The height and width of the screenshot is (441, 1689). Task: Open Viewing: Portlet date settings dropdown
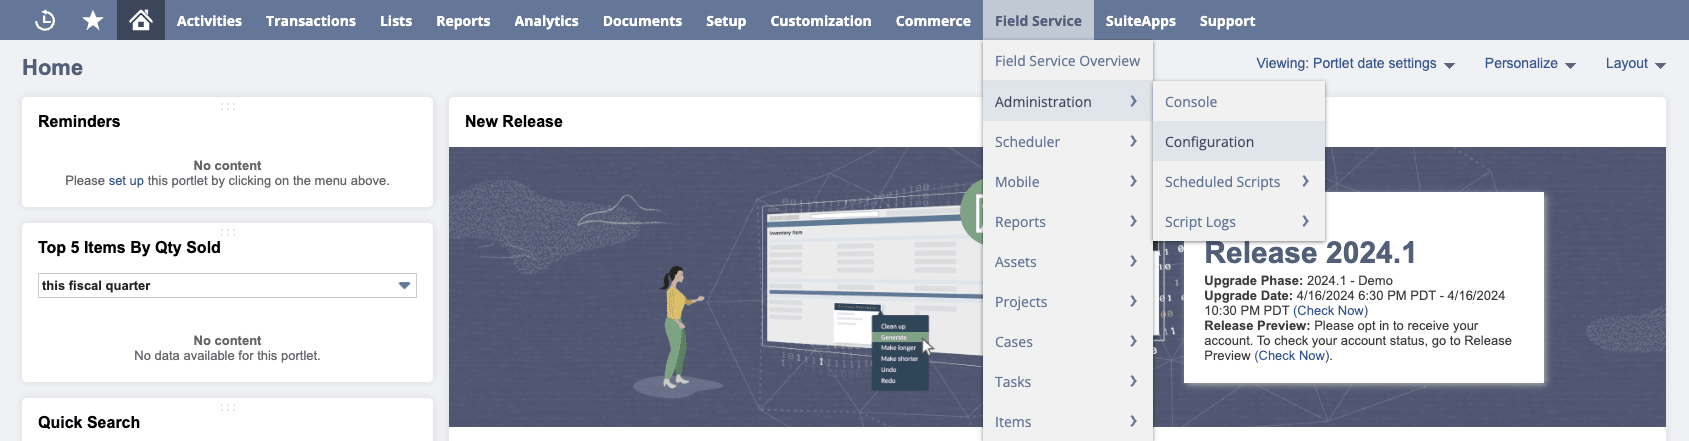1355,63
